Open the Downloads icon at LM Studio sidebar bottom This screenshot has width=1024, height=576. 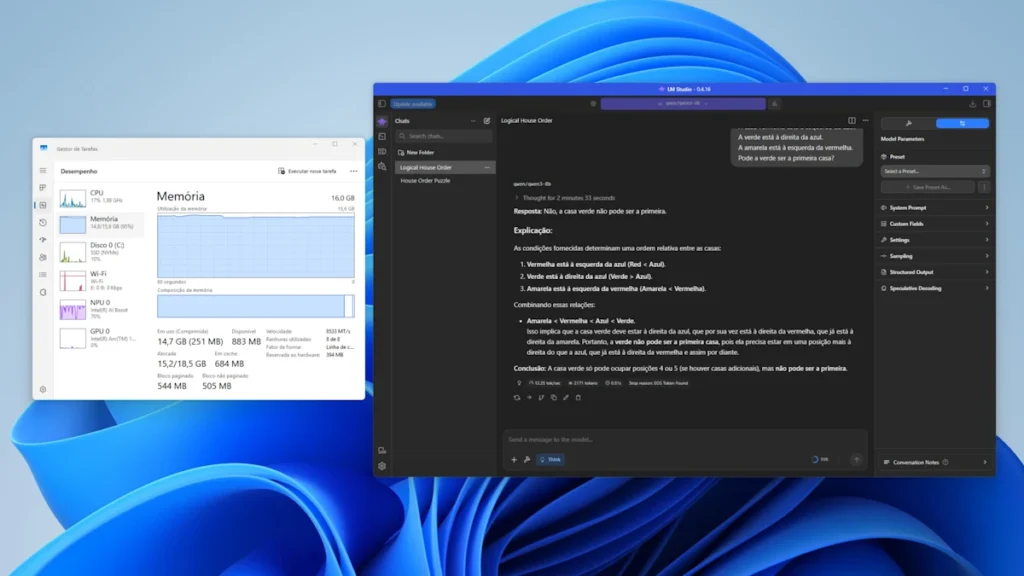click(x=382, y=451)
